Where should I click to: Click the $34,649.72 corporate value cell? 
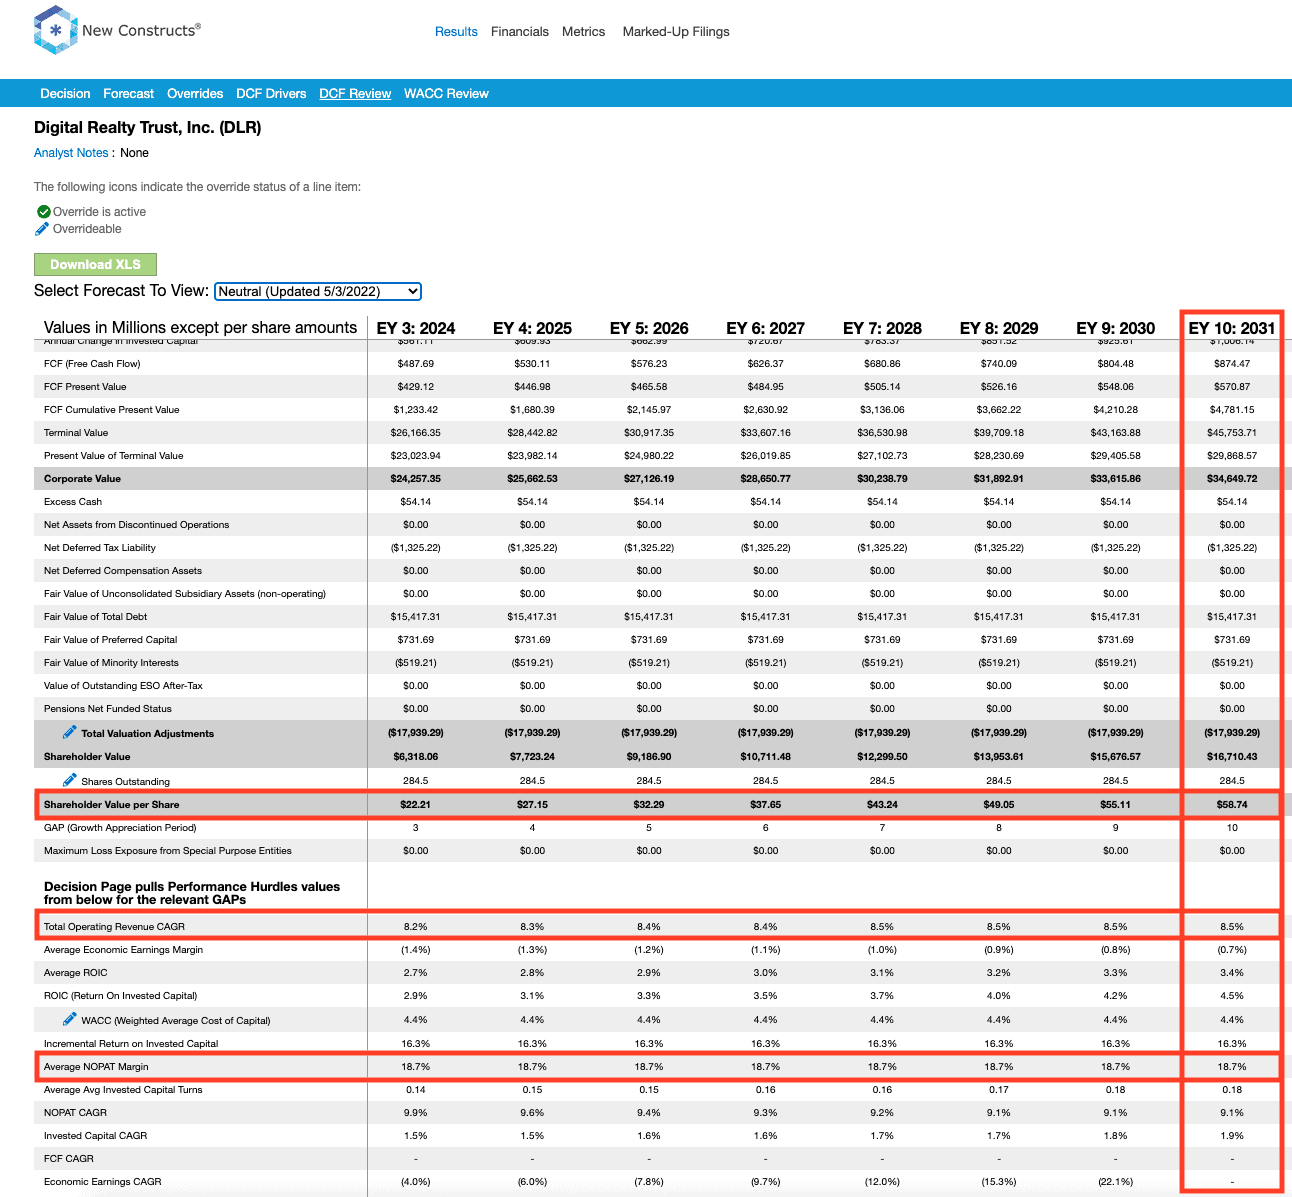point(1232,479)
